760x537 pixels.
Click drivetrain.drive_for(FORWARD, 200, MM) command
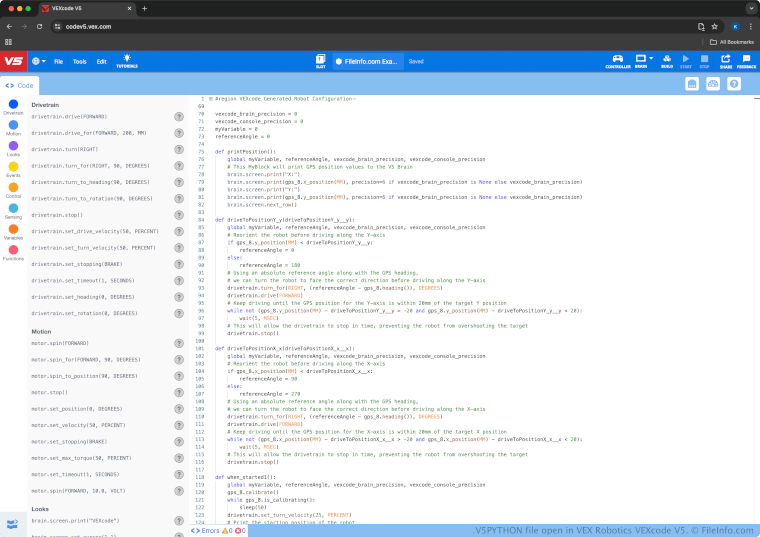89,133
